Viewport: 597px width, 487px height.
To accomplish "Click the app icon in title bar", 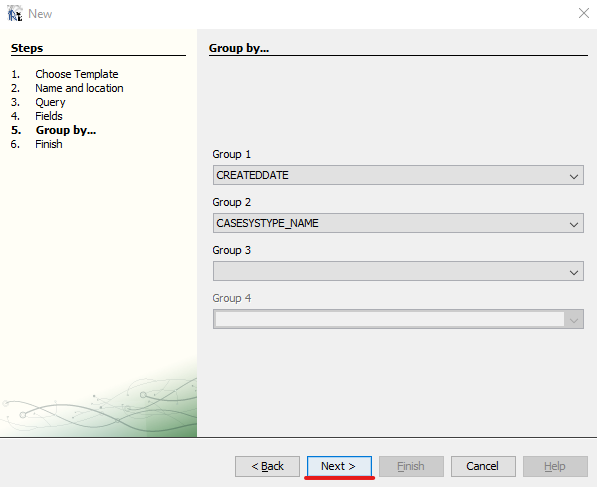I will pos(15,13).
